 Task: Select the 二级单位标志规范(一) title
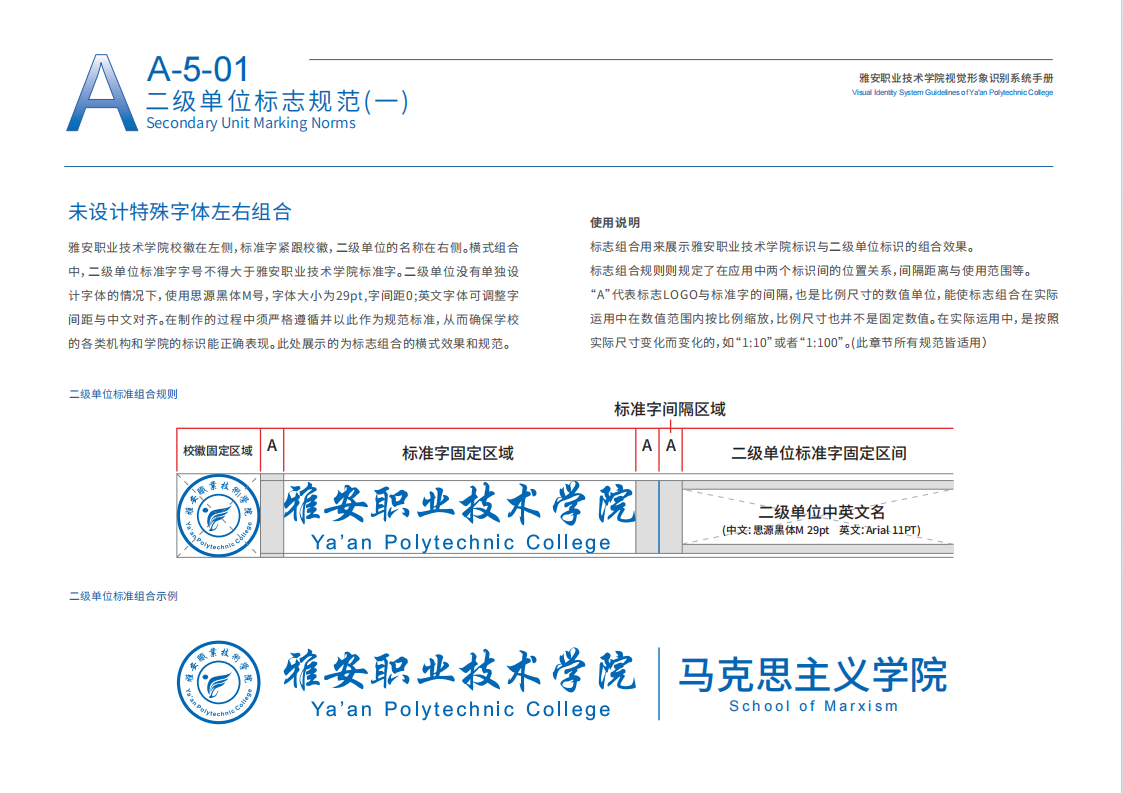click(x=277, y=100)
